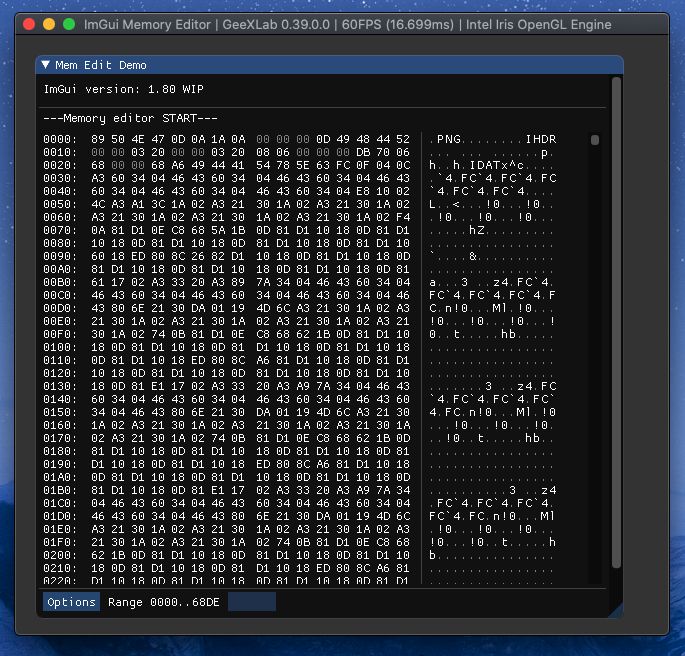Collapse the Mem Edit Demo window triangle
Image resolution: width=685 pixels, height=656 pixels.
tap(45, 65)
